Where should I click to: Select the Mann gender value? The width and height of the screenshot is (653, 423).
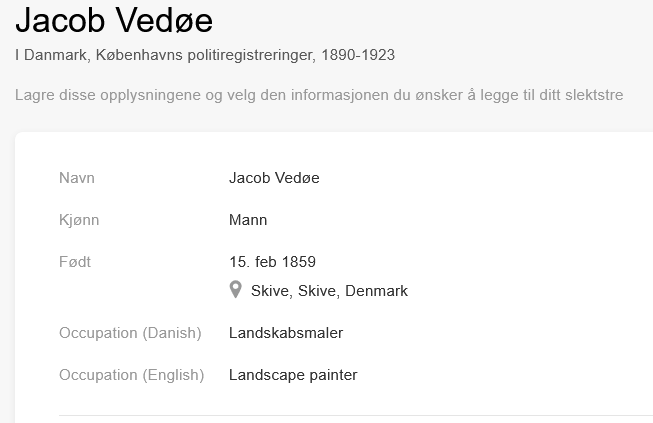click(x=248, y=220)
